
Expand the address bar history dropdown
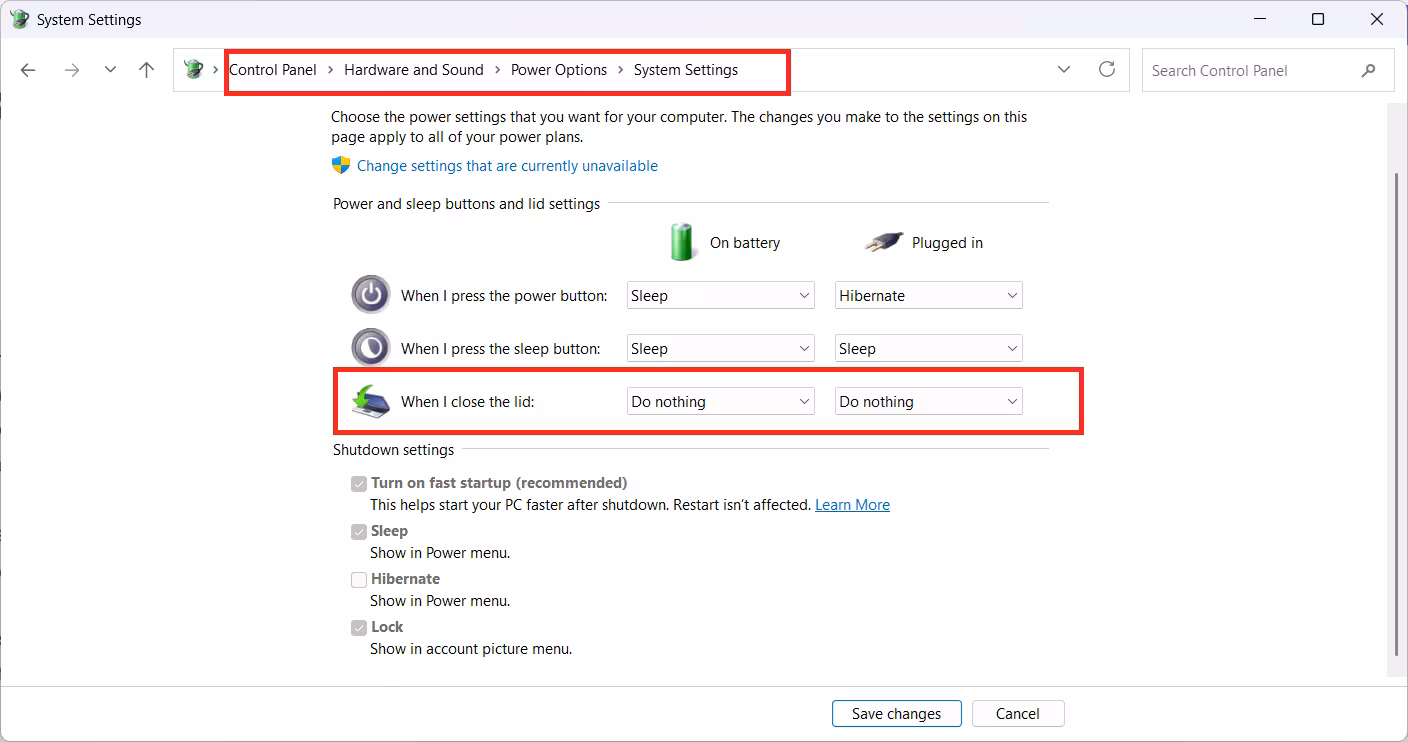(x=1063, y=70)
